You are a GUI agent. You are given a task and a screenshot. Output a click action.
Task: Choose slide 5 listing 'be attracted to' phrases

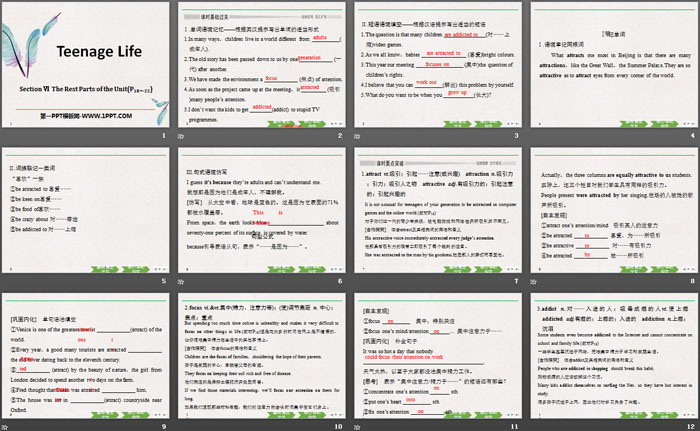tap(87, 213)
